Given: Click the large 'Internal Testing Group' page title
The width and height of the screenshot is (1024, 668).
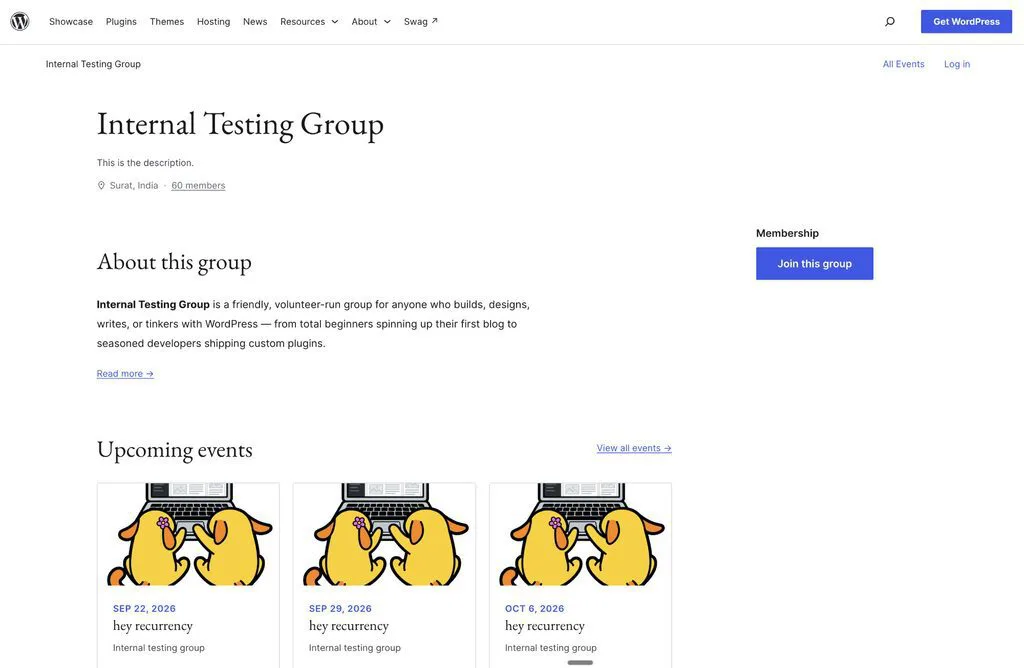Looking at the screenshot, I should pyautogui.click(x=240, y=125).
